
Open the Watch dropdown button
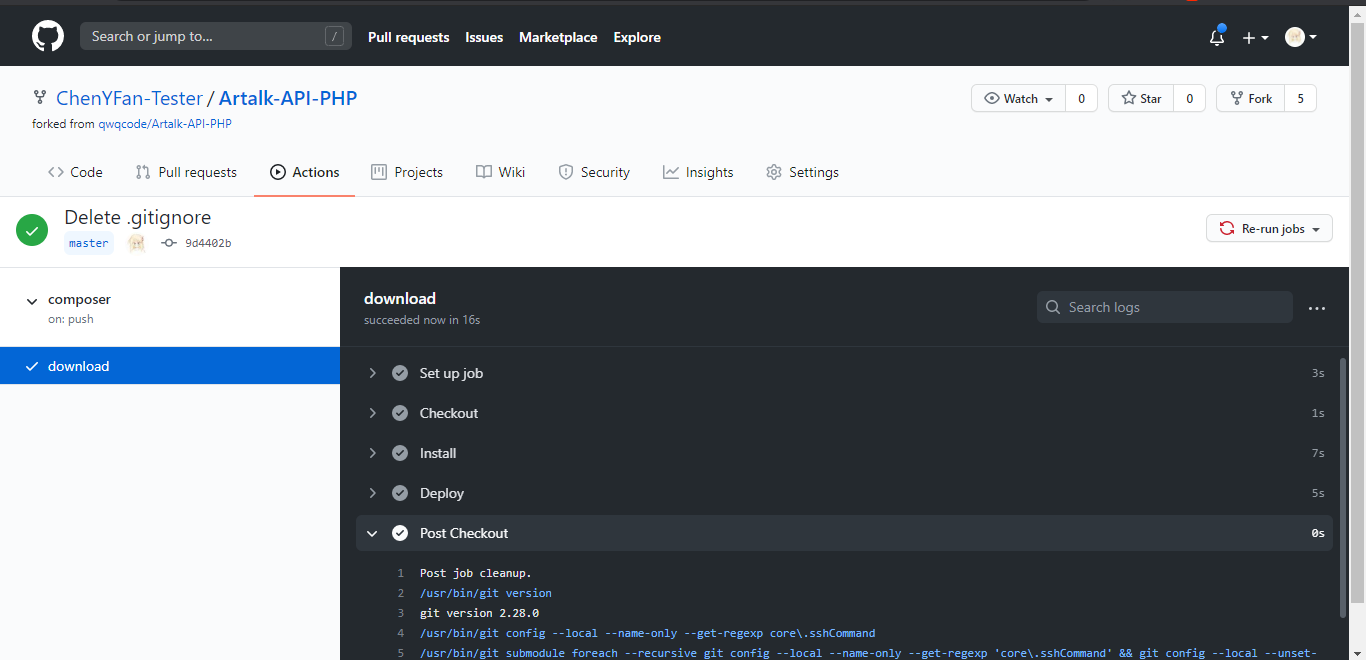1019,98
